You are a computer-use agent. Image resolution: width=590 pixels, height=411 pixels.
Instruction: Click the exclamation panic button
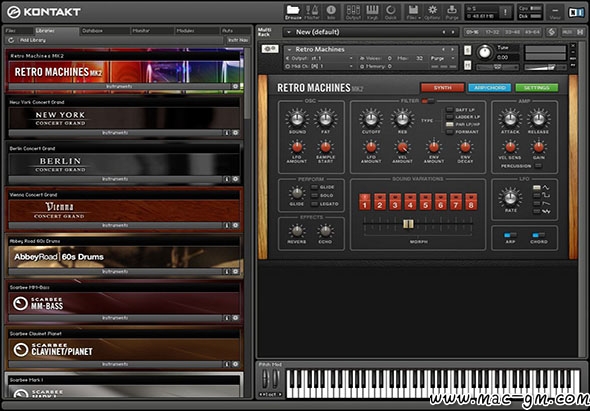[x=505, y=12]
